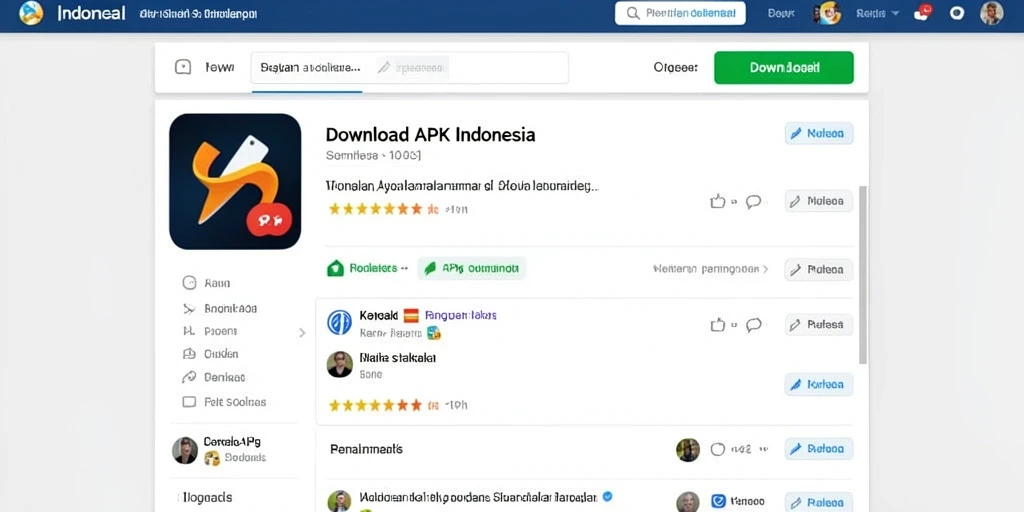Click comment bubble on the Kercald review
Viewport: 1024px width, 512px height.
(x=754, y=325)
